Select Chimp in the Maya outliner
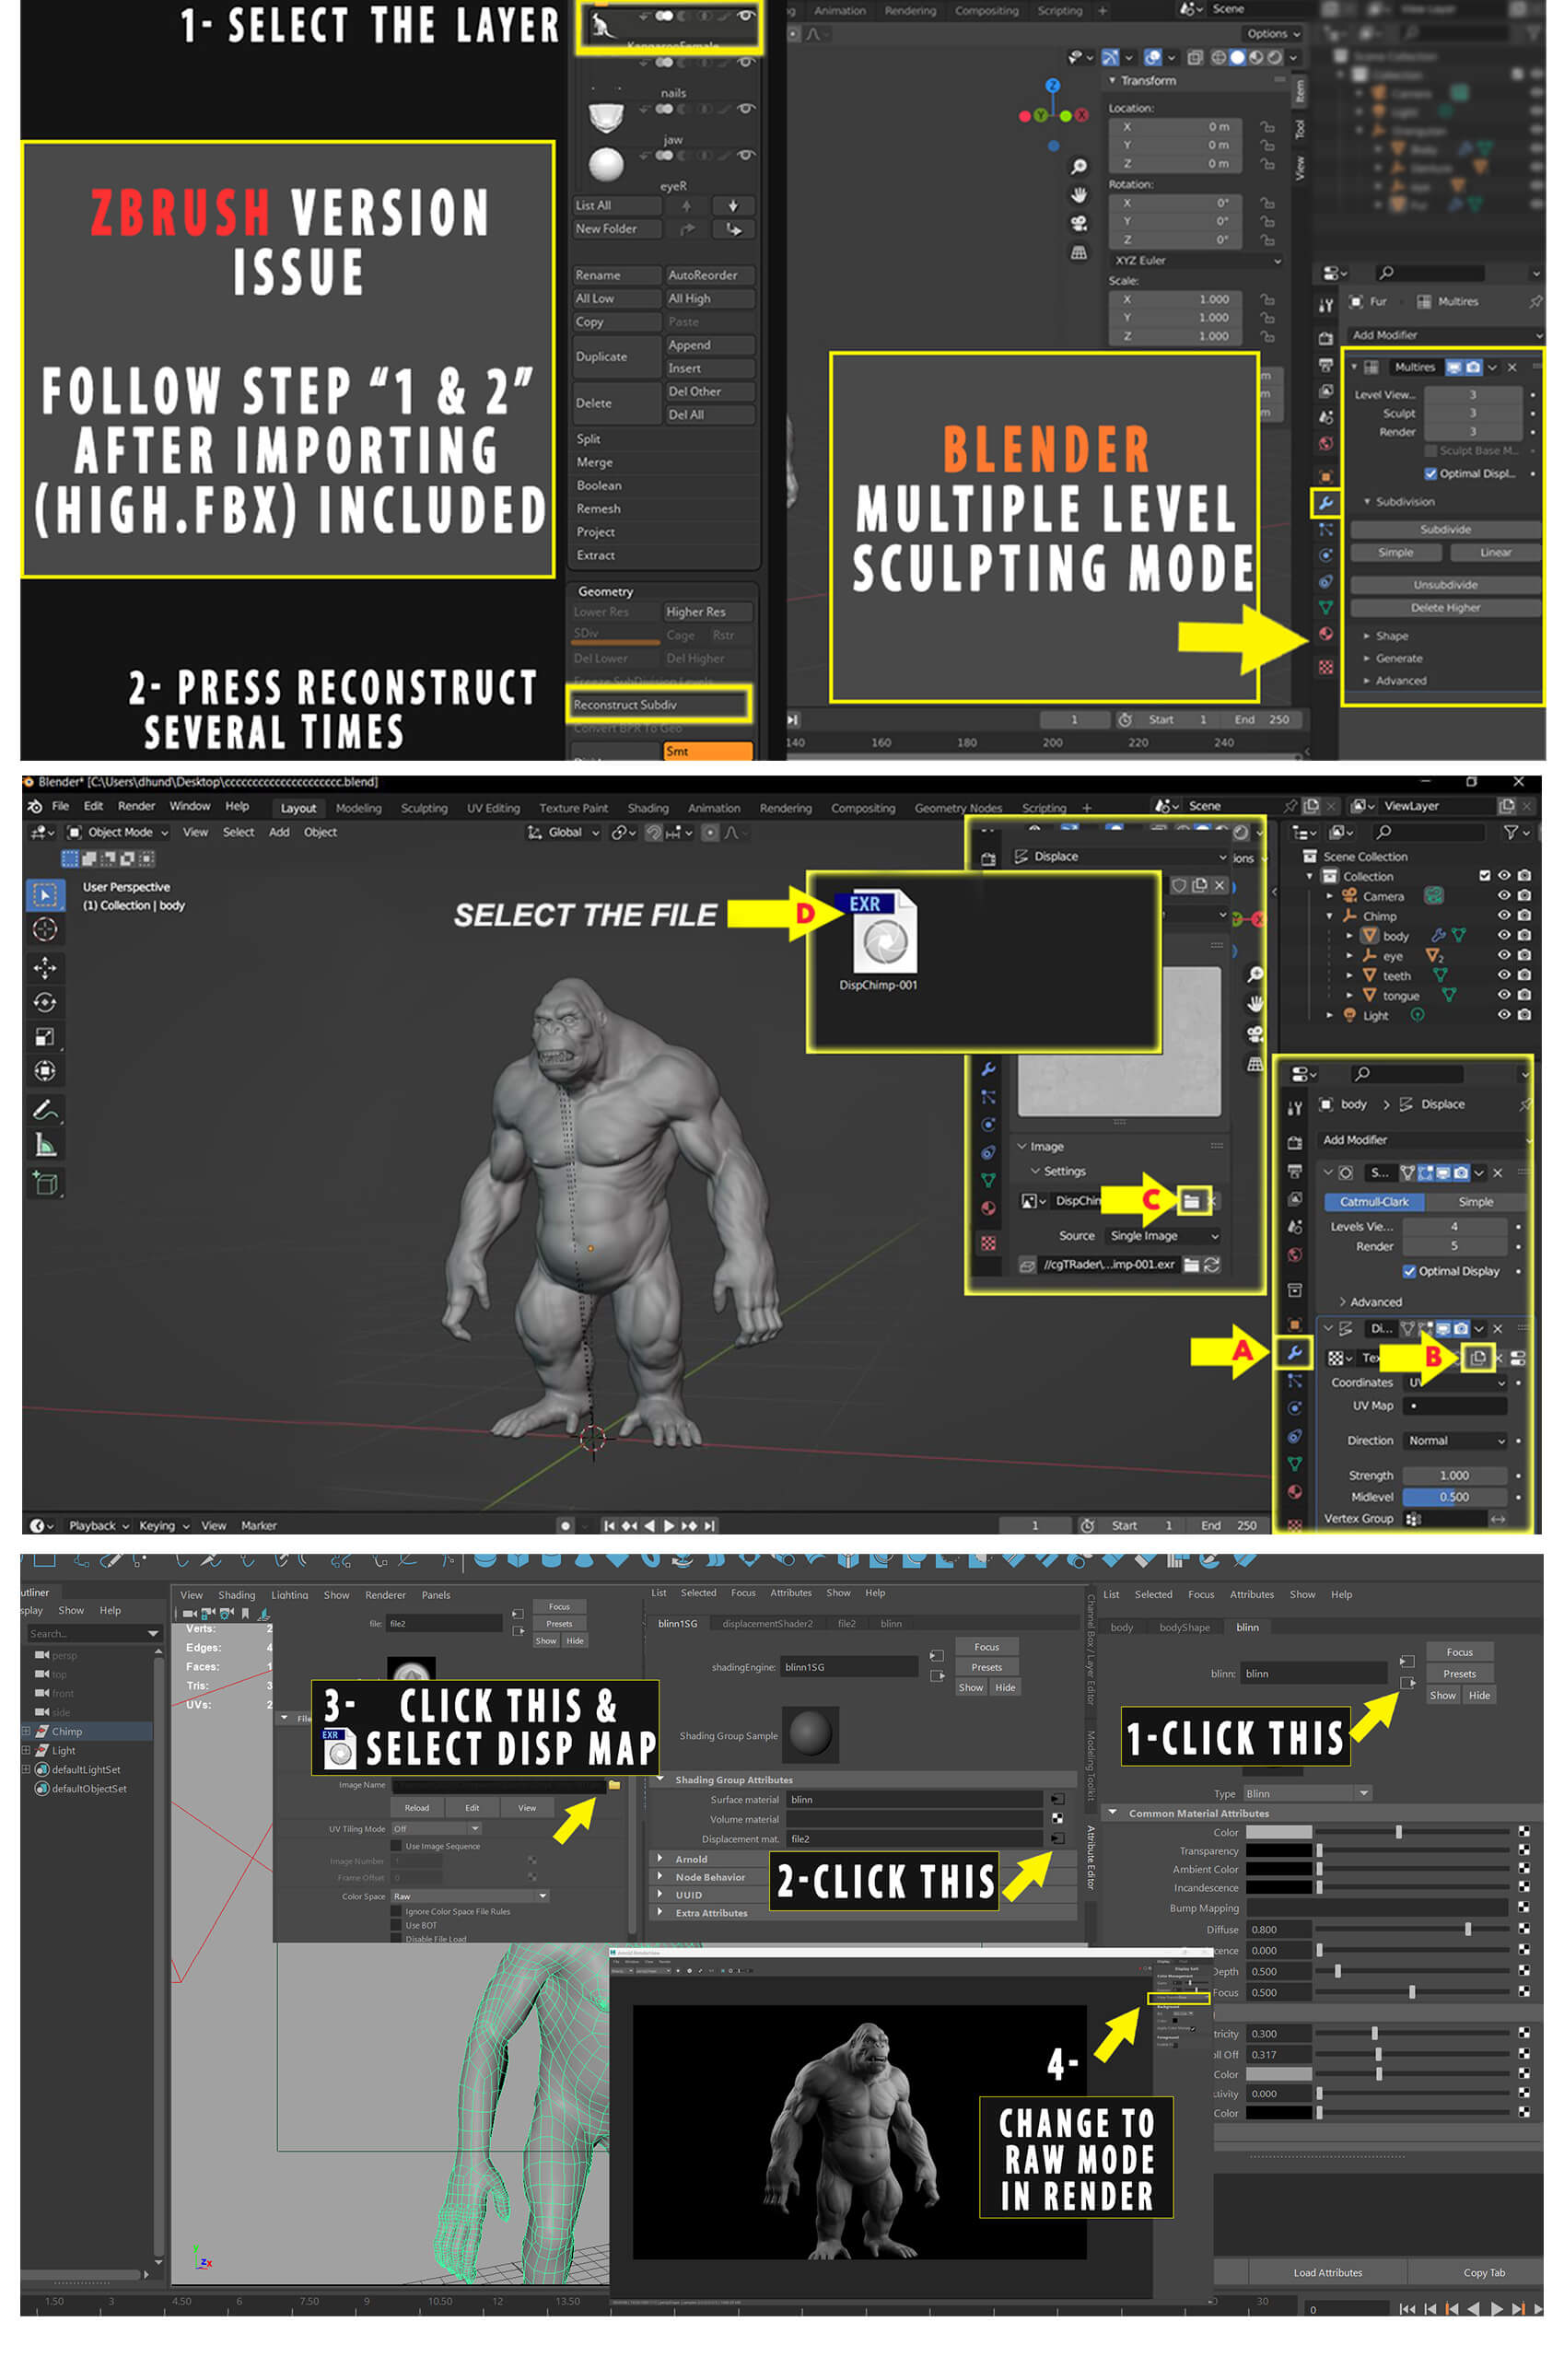 (67, 1731)
